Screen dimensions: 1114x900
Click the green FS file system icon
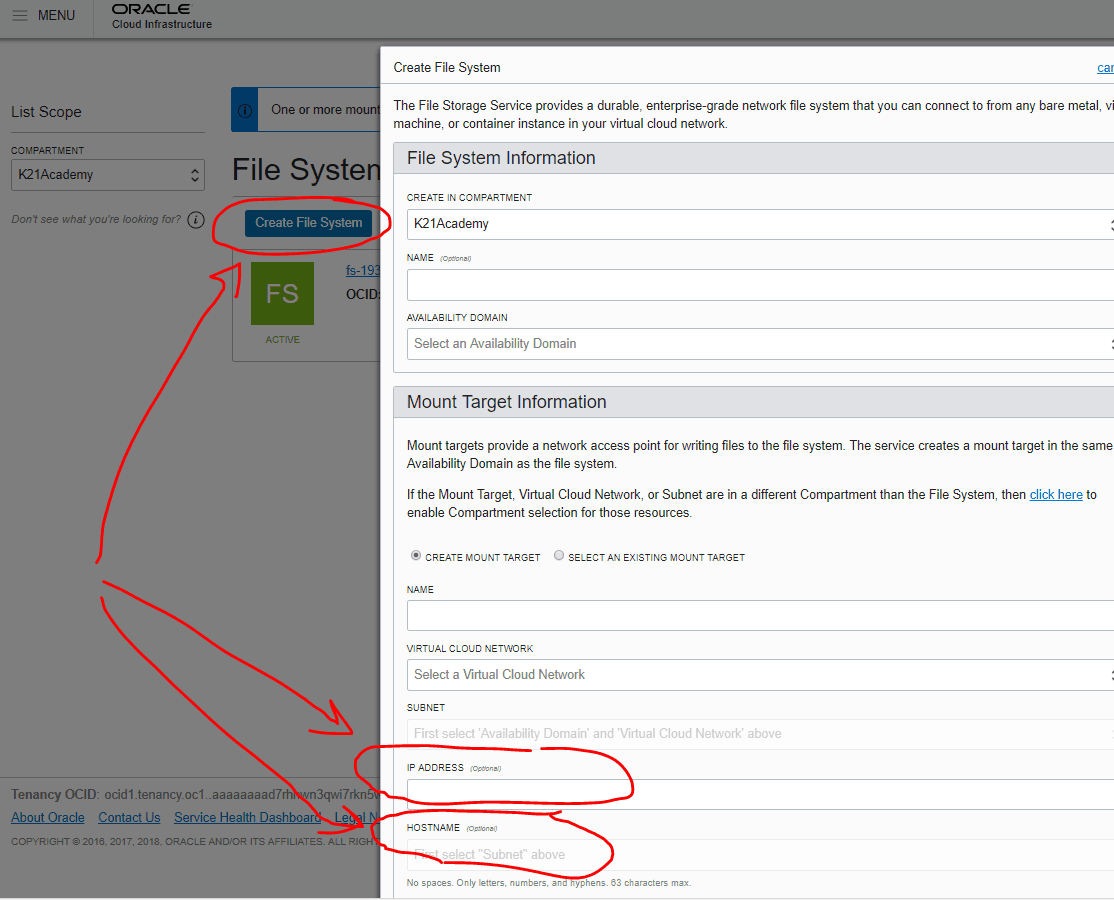pyautogui.click(x=282, y=293)
